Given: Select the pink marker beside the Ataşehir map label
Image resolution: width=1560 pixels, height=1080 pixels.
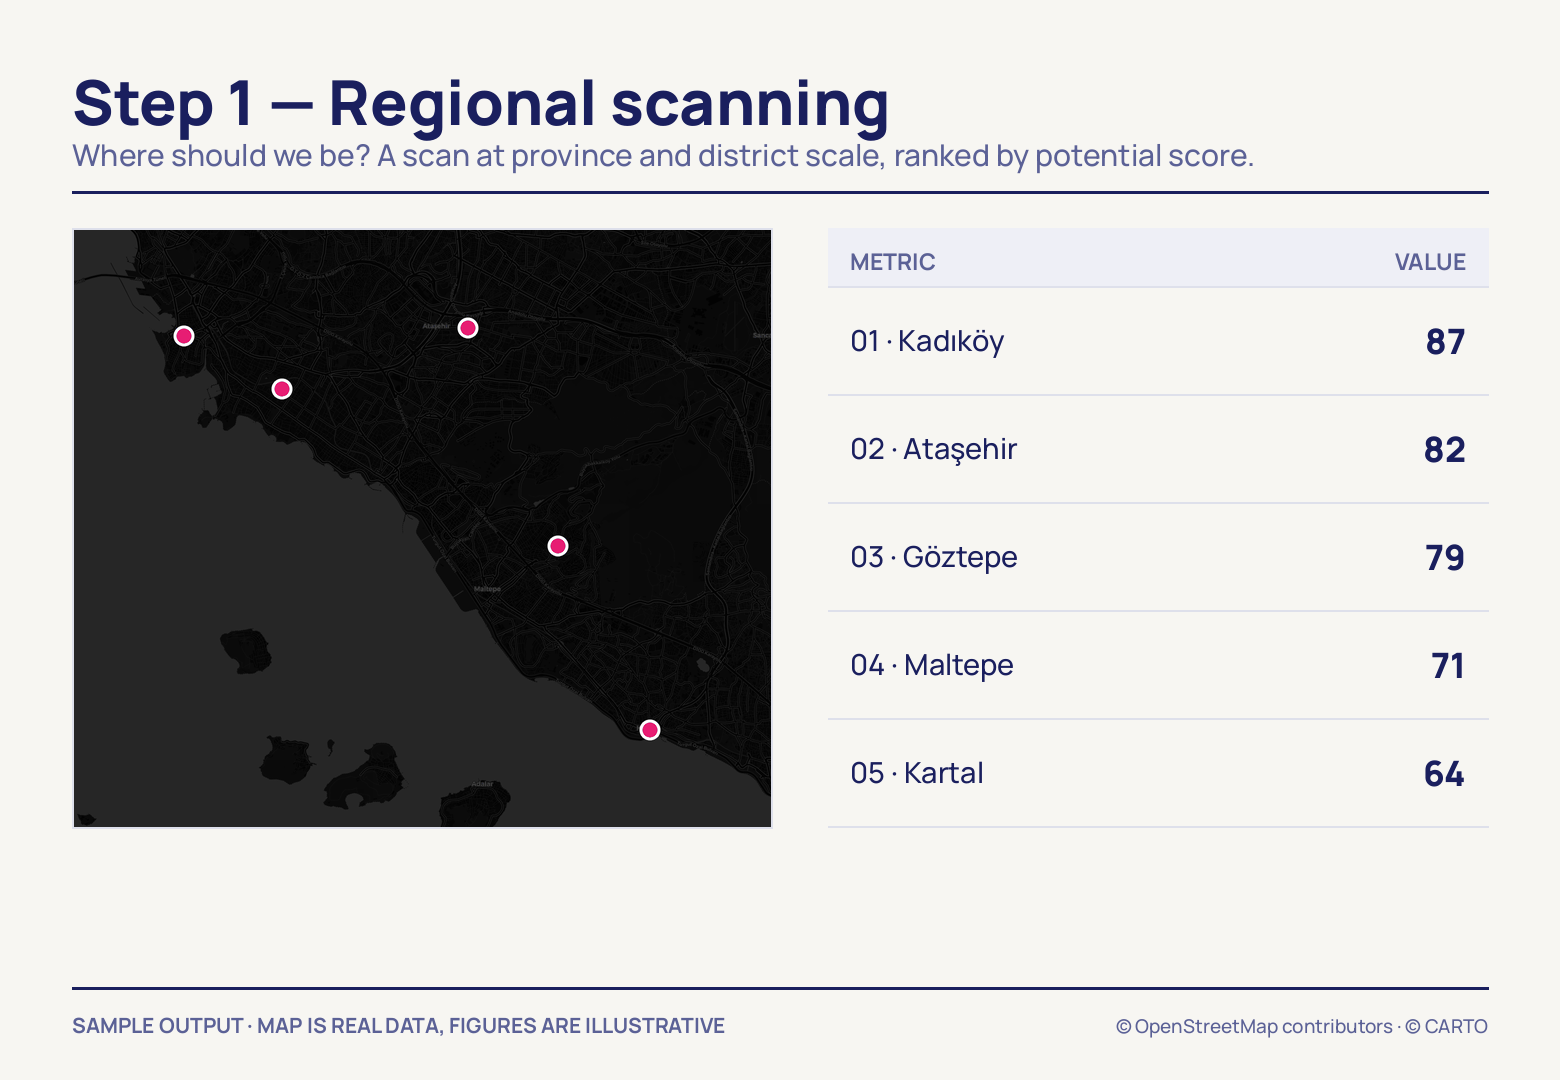Looking at the screenshot, I should [468, 328].
